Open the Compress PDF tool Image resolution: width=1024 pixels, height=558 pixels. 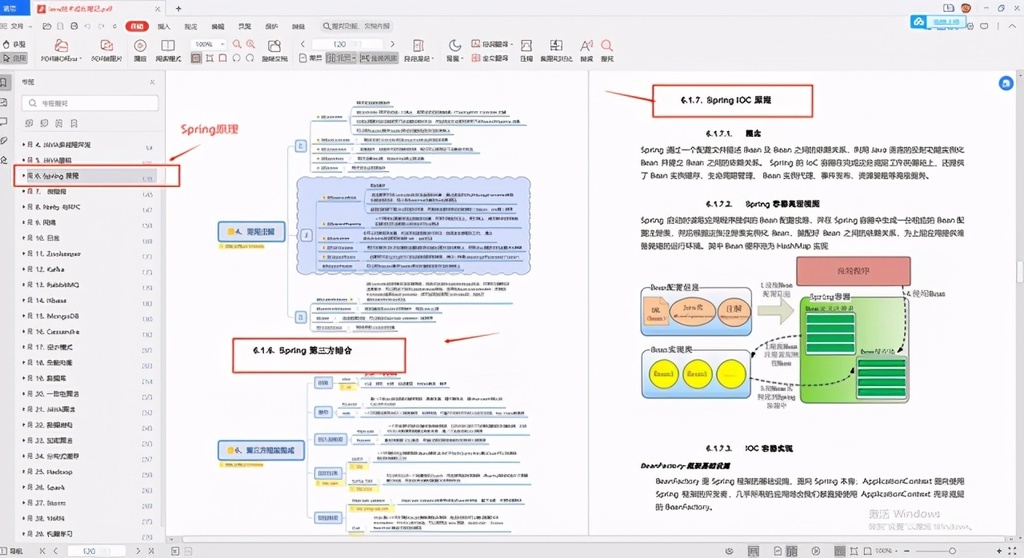coord(526,50)
